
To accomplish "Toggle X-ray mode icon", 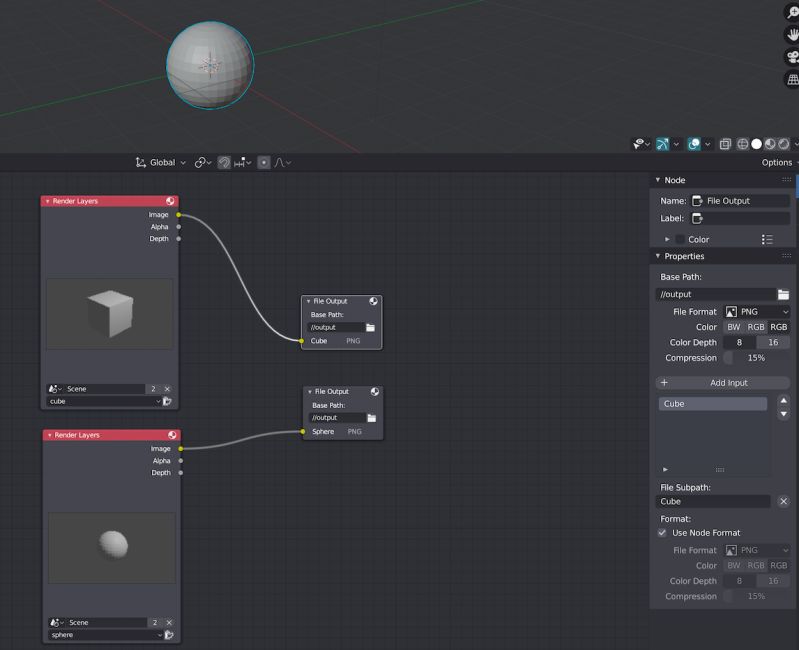I will [725, 144].
